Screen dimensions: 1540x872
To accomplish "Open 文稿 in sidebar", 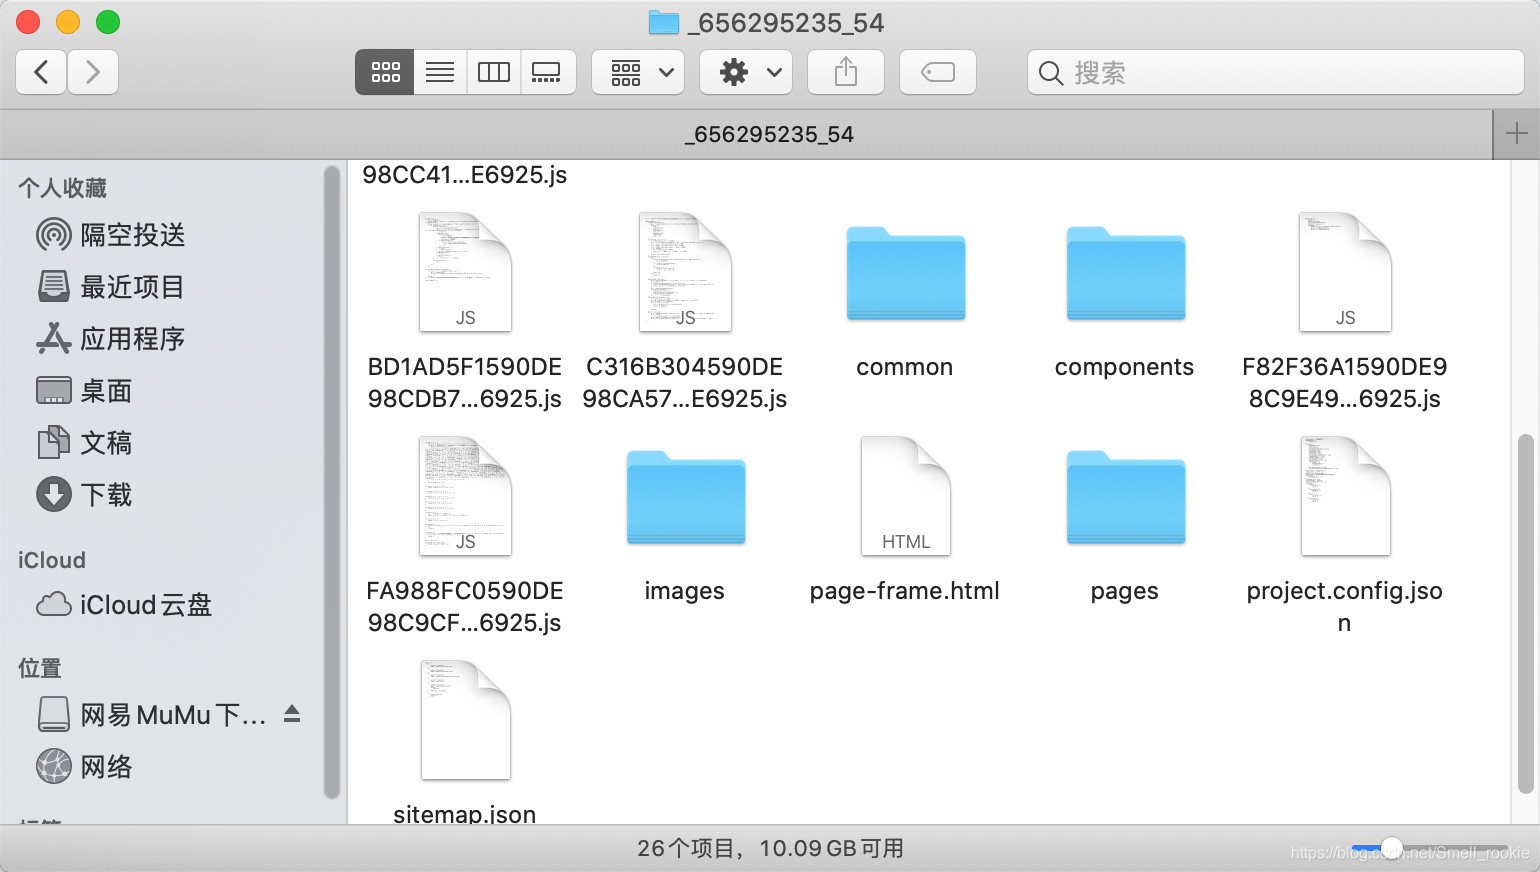I will pyautogui.click(x=85, y=443).
